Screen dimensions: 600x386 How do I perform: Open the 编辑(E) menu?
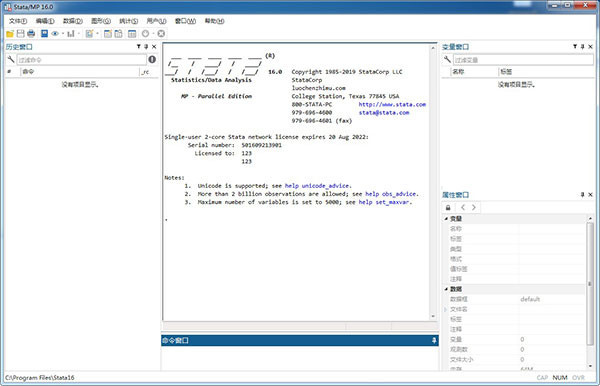(45, 21)
